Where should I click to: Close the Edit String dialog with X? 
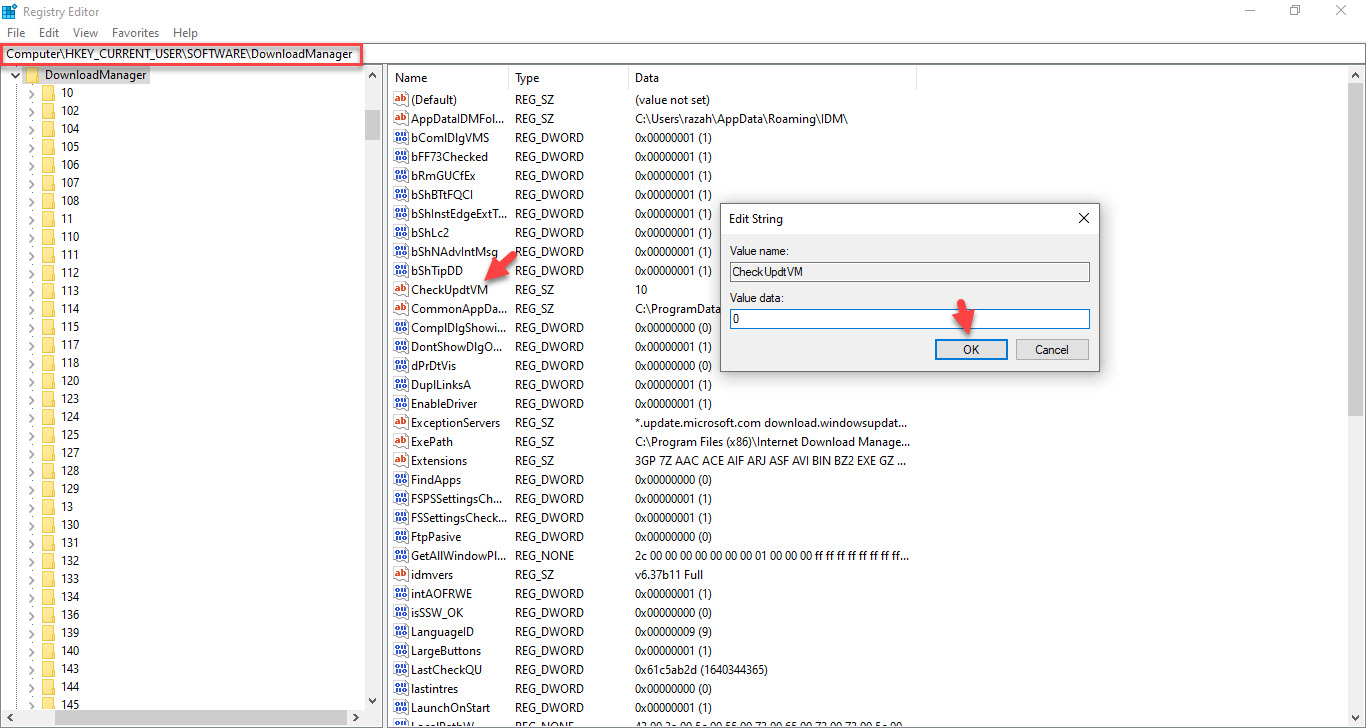coord(1083,218)
